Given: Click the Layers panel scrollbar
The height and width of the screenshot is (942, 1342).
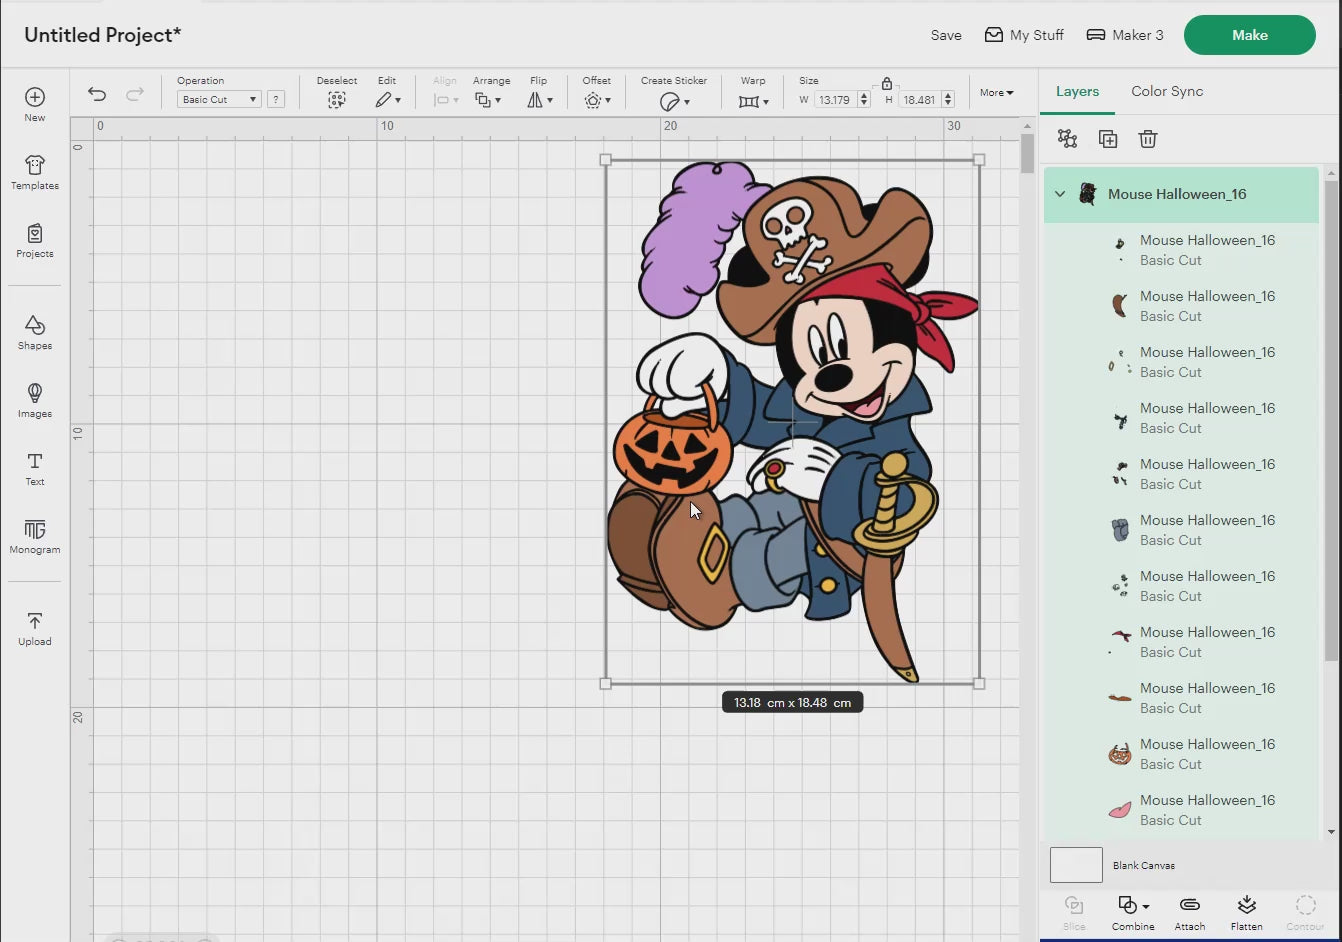Looking at the screenshot, I should click(x=1331, y=420).
